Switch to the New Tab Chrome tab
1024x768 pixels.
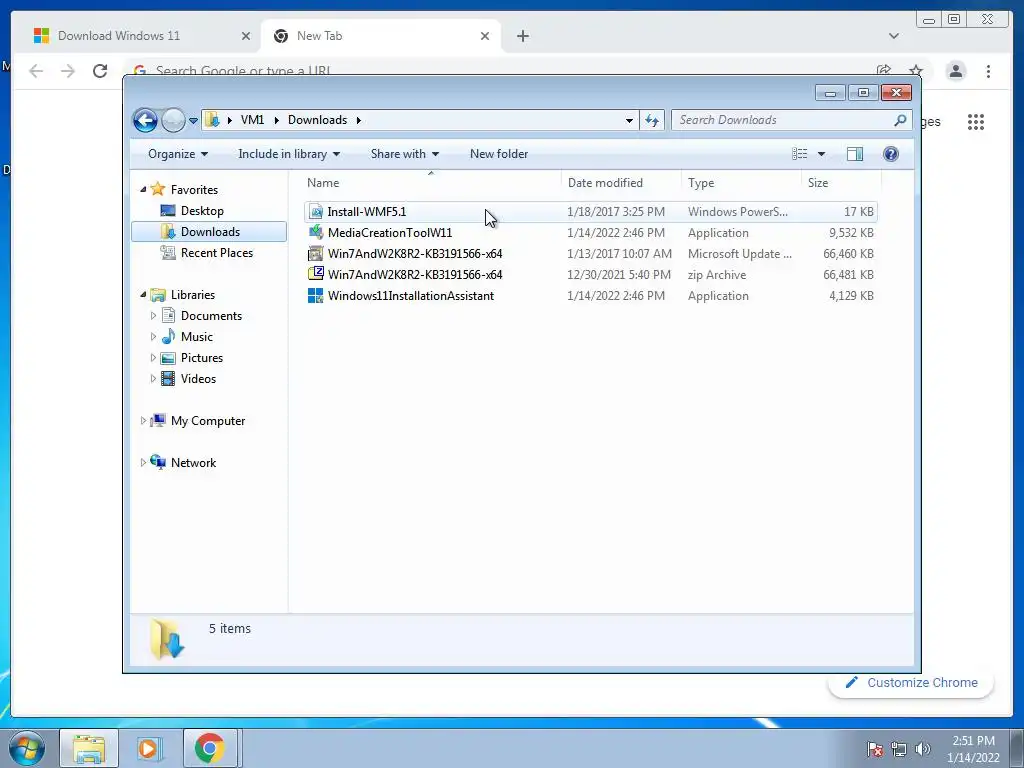(x=380, y=36)
